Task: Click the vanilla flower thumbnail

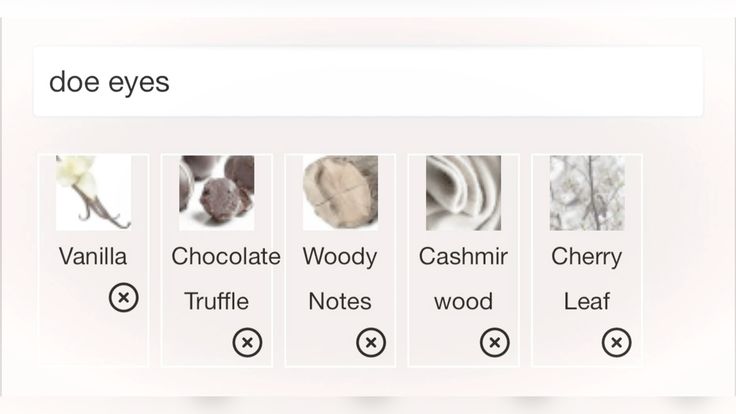Action: pos(93,192)
